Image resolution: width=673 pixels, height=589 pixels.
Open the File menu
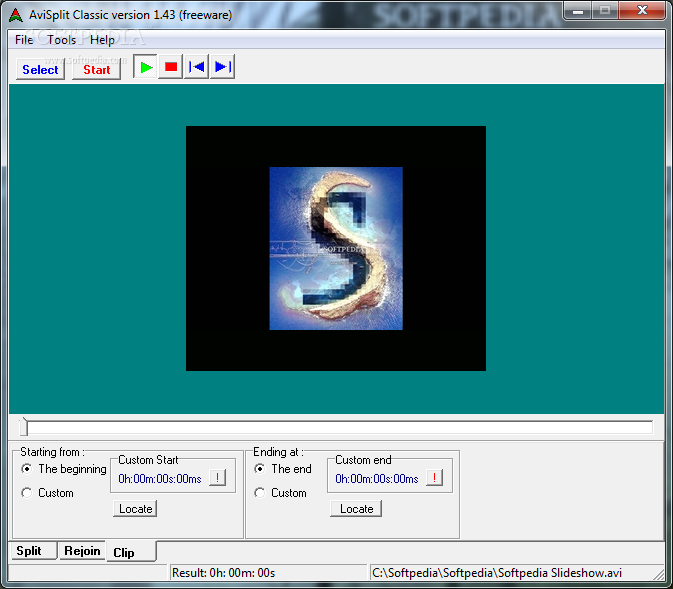[x=24, y=40]
